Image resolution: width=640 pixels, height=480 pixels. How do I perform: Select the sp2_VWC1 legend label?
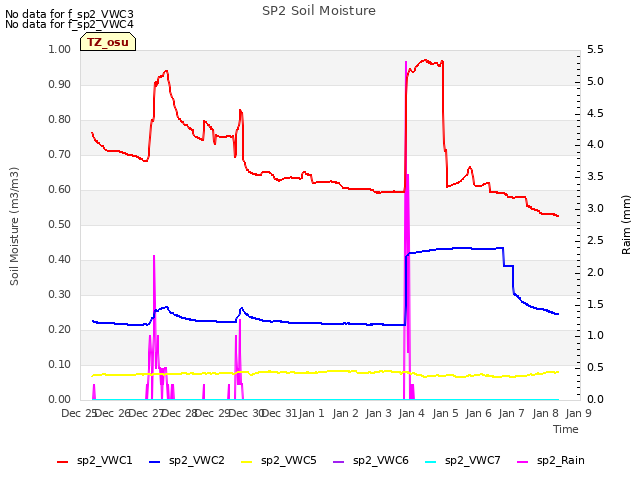pos(105,461)
